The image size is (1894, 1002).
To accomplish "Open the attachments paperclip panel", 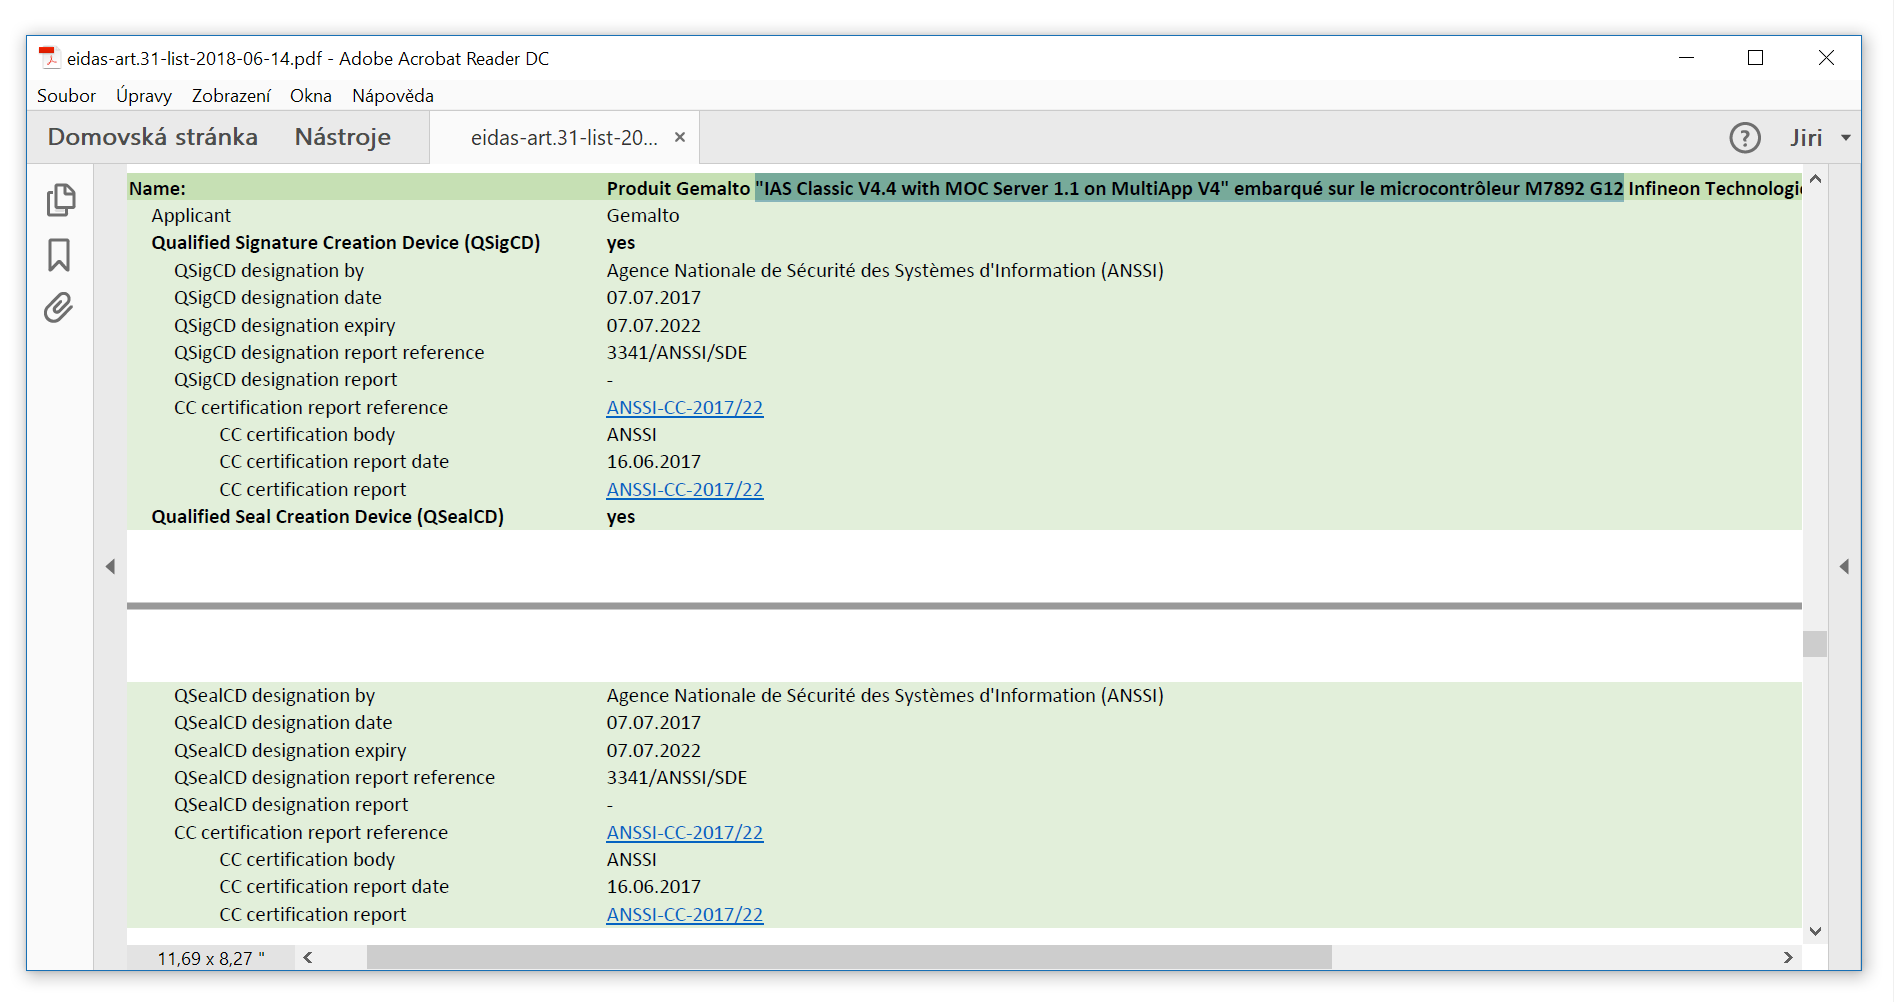I will click(x=59, y=308).
